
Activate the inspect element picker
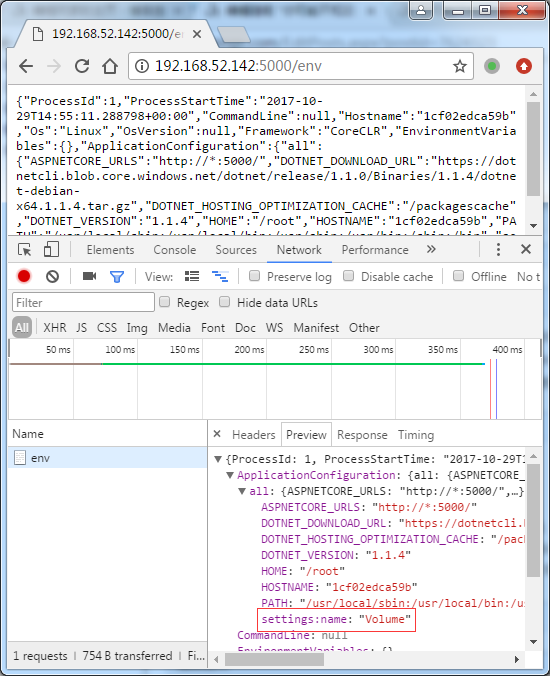[x=25, y=250]
